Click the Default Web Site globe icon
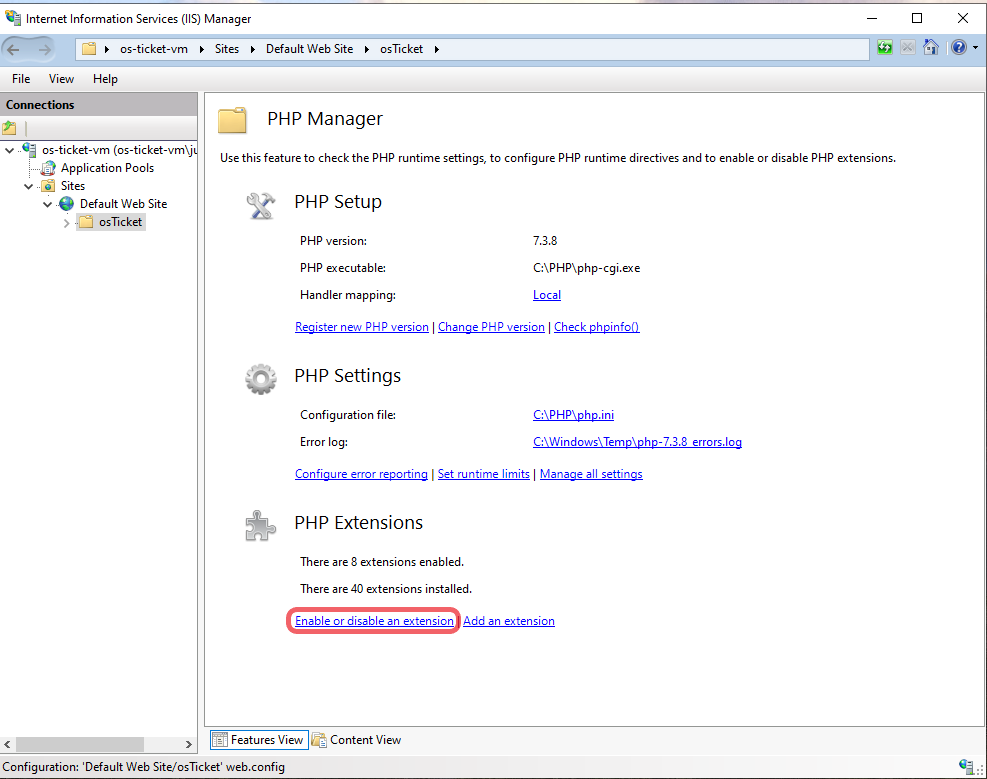This screenshot has width=987, height=779. (x=66, y=204)
